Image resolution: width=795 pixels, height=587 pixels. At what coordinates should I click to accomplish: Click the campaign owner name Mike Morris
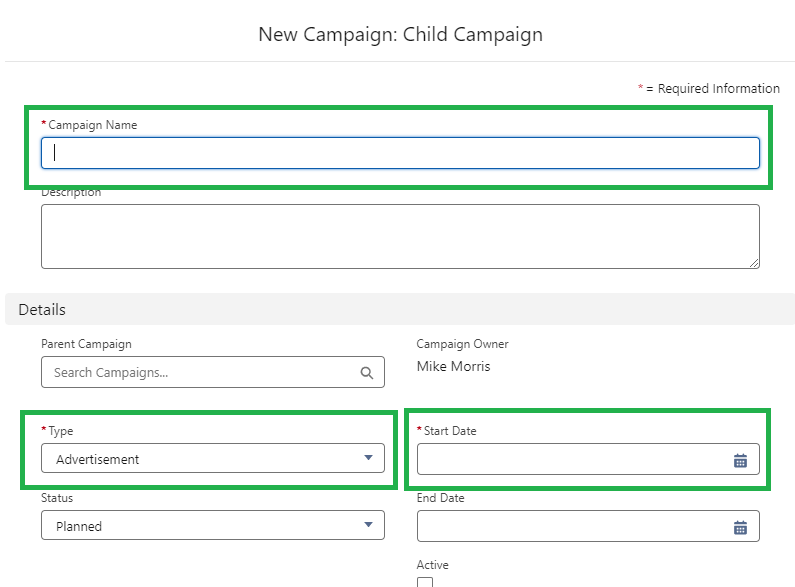453,366
